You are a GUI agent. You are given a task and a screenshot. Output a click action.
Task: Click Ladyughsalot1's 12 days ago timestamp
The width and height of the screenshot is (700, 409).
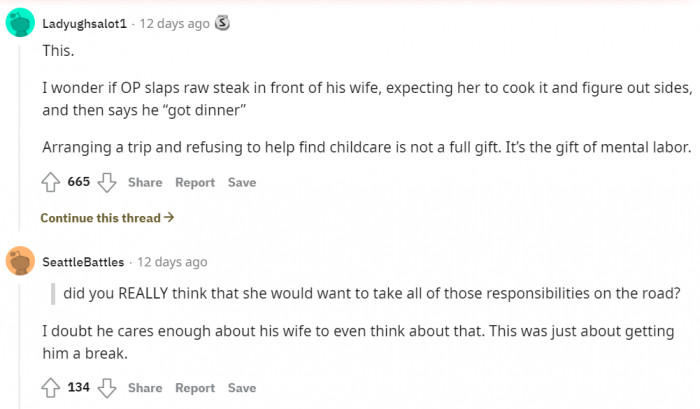tap(176, 23)
